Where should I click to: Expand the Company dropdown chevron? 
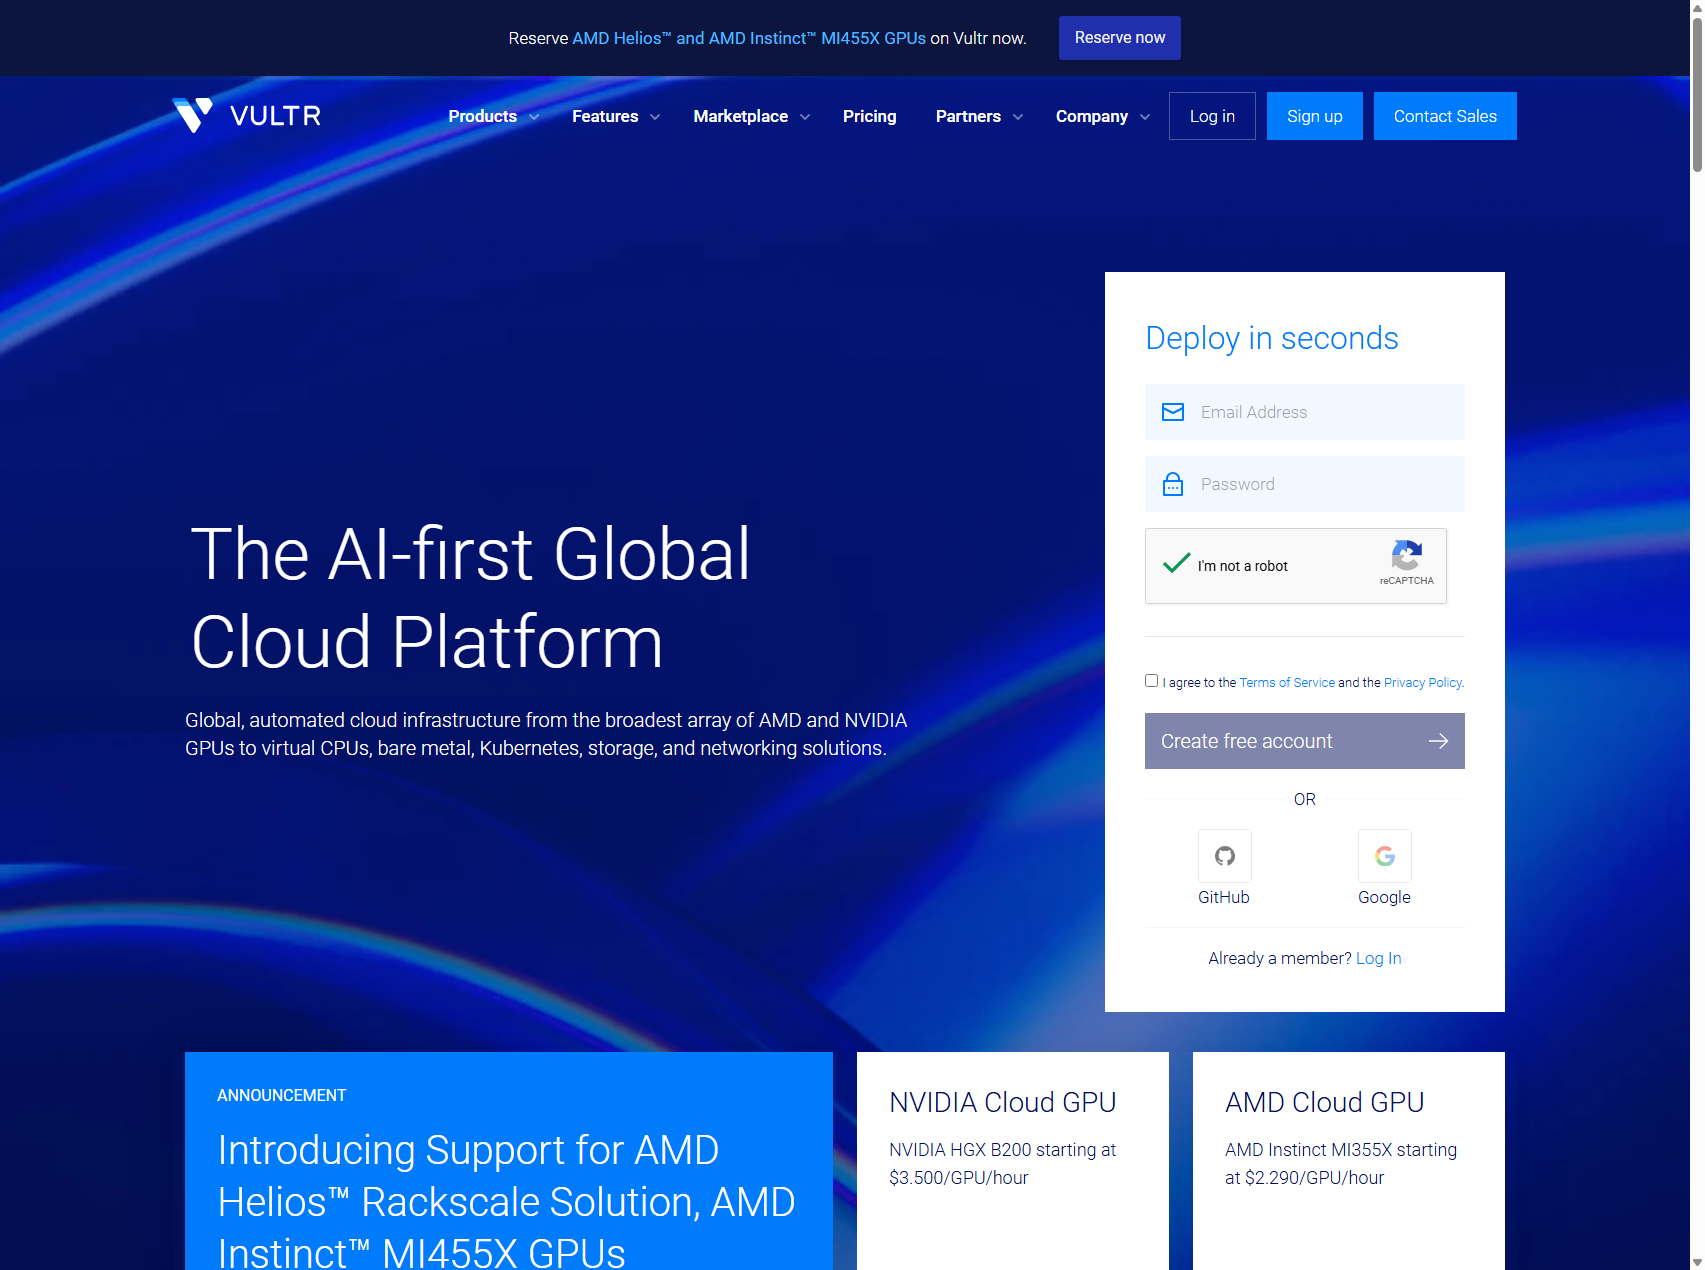(x=1145, y=117)
